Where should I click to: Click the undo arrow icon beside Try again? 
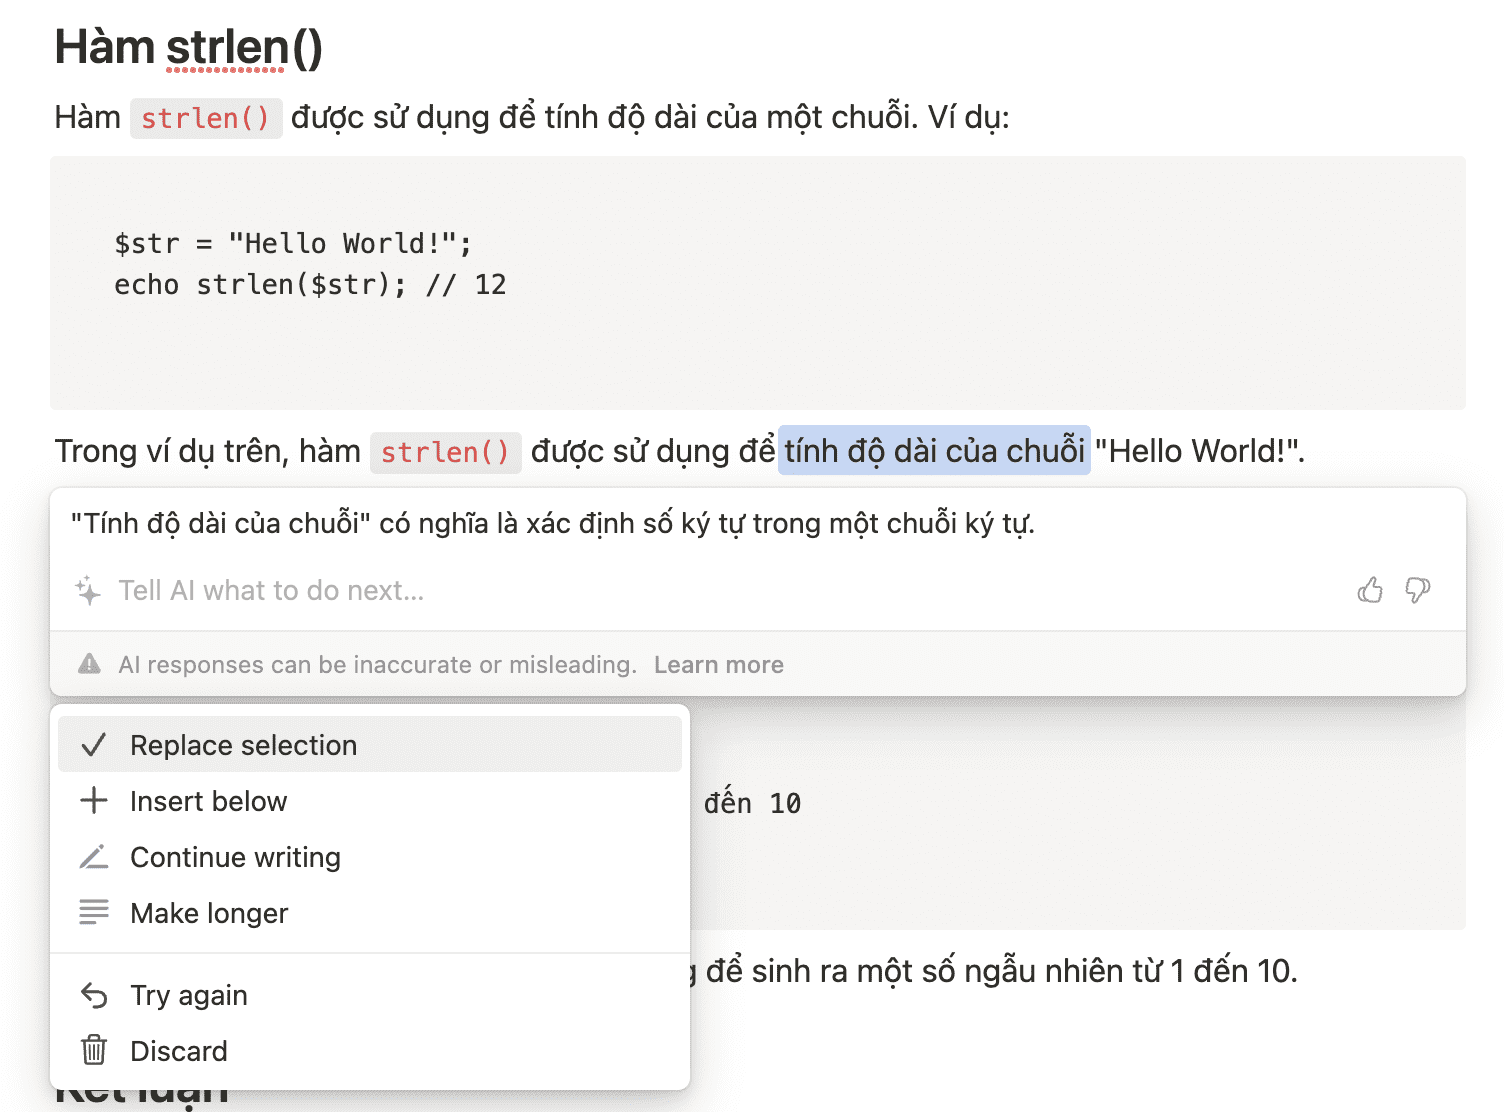94,995
